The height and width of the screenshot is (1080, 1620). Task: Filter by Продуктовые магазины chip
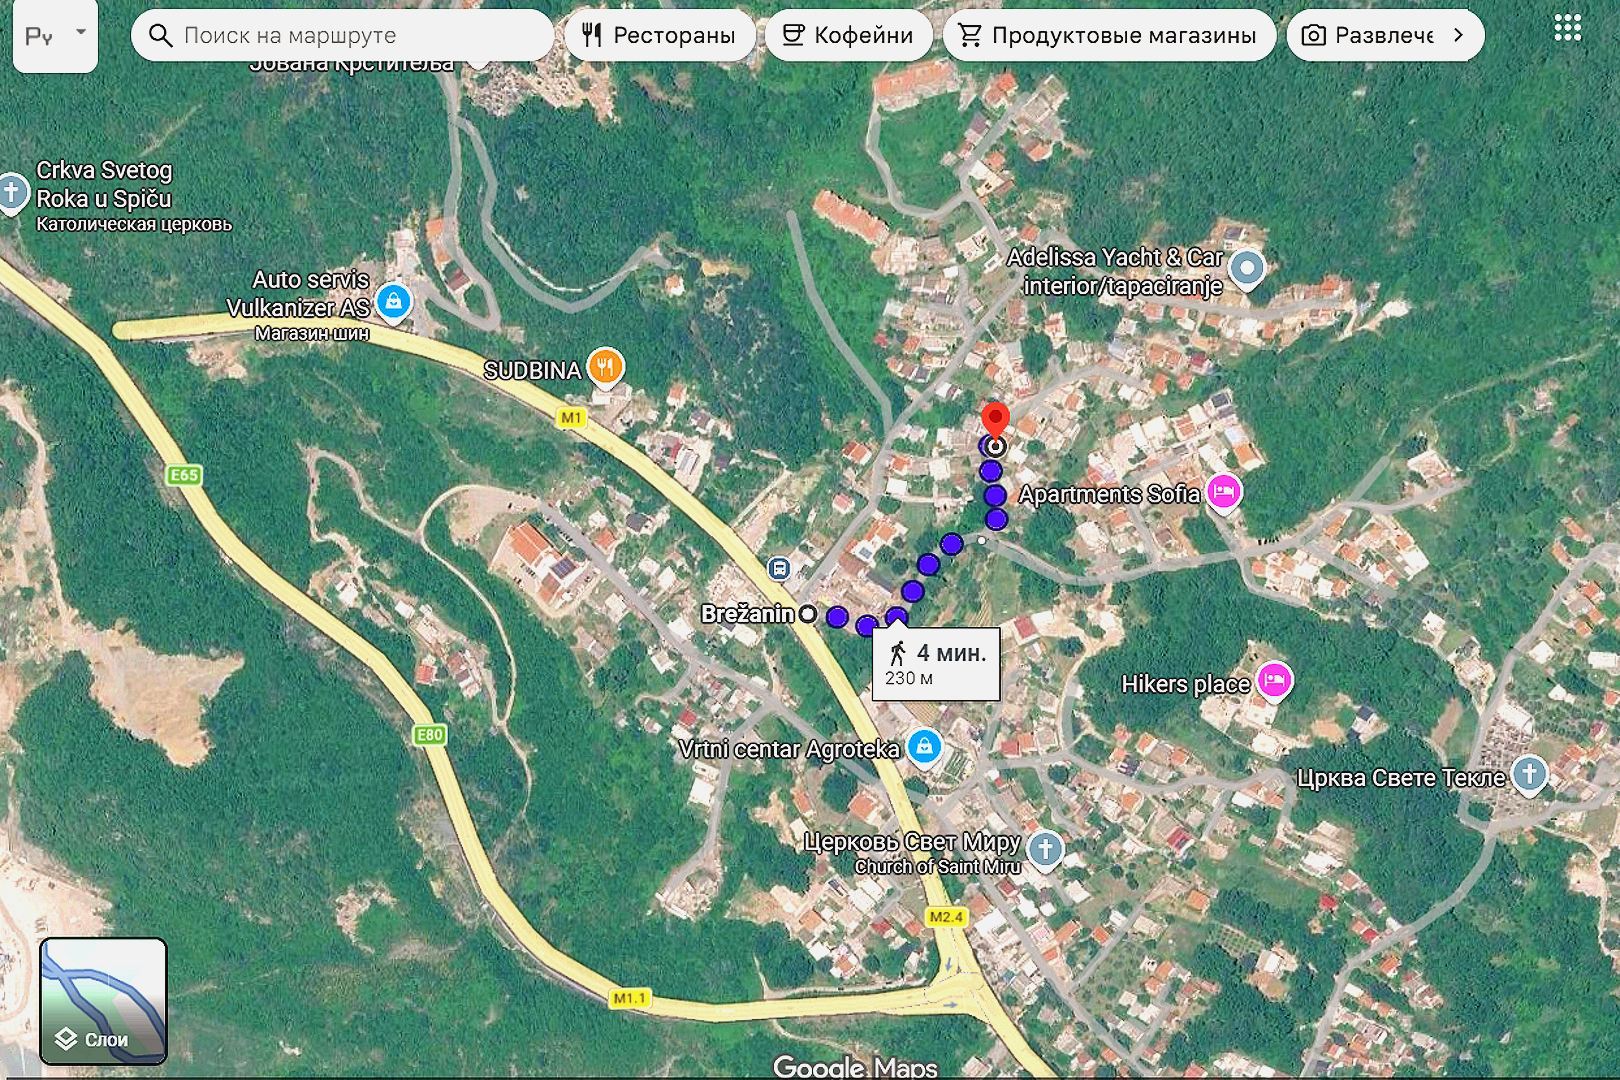click(1109, 35)
